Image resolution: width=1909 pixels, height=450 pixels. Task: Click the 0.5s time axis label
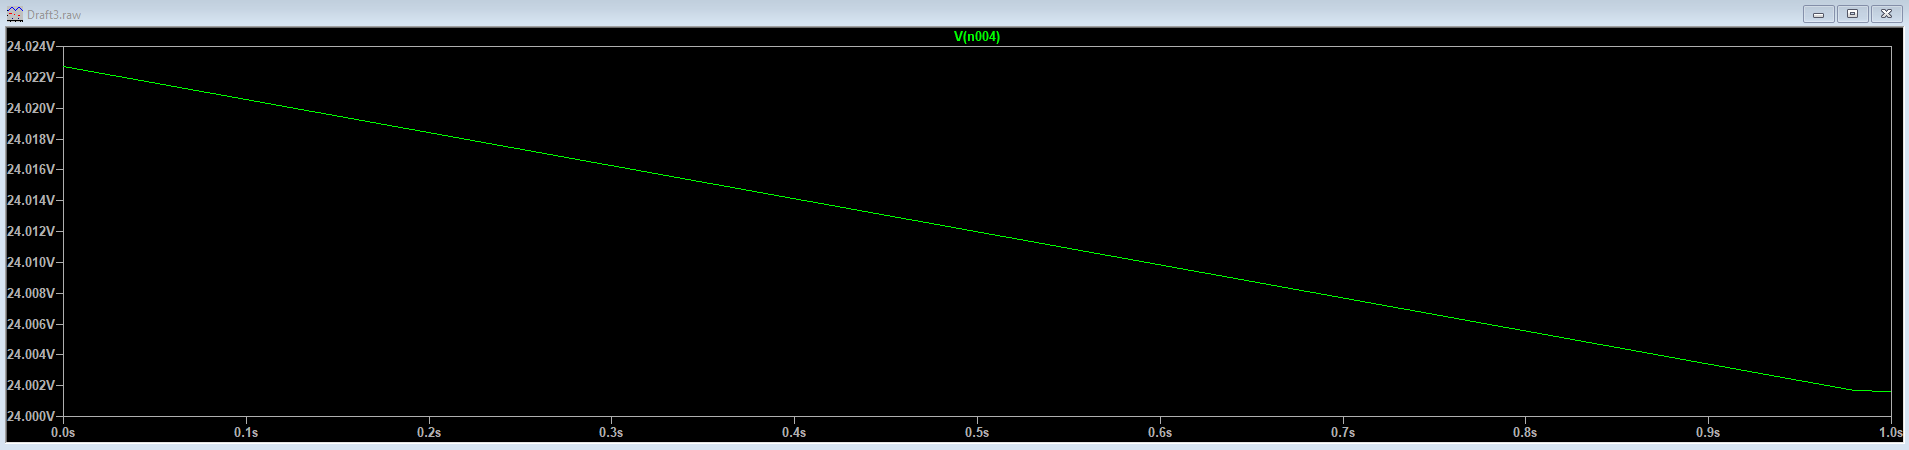pos(977,432)
